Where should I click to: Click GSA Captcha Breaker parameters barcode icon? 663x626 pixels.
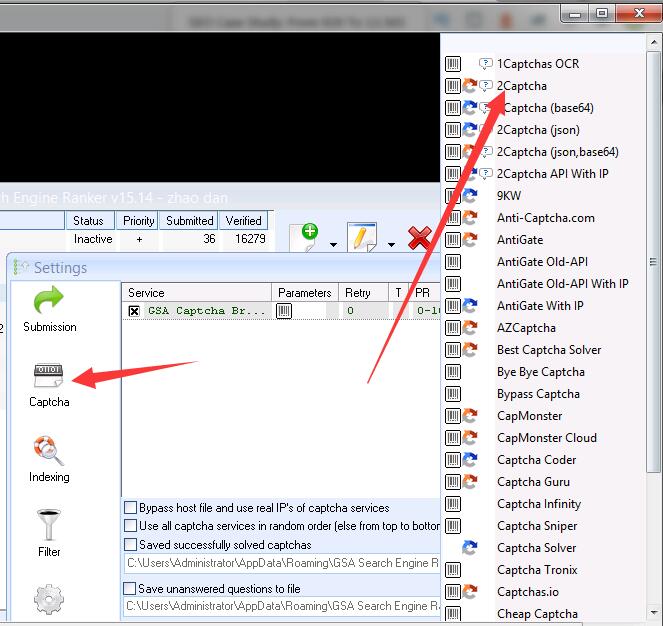[x=285, y=311]
